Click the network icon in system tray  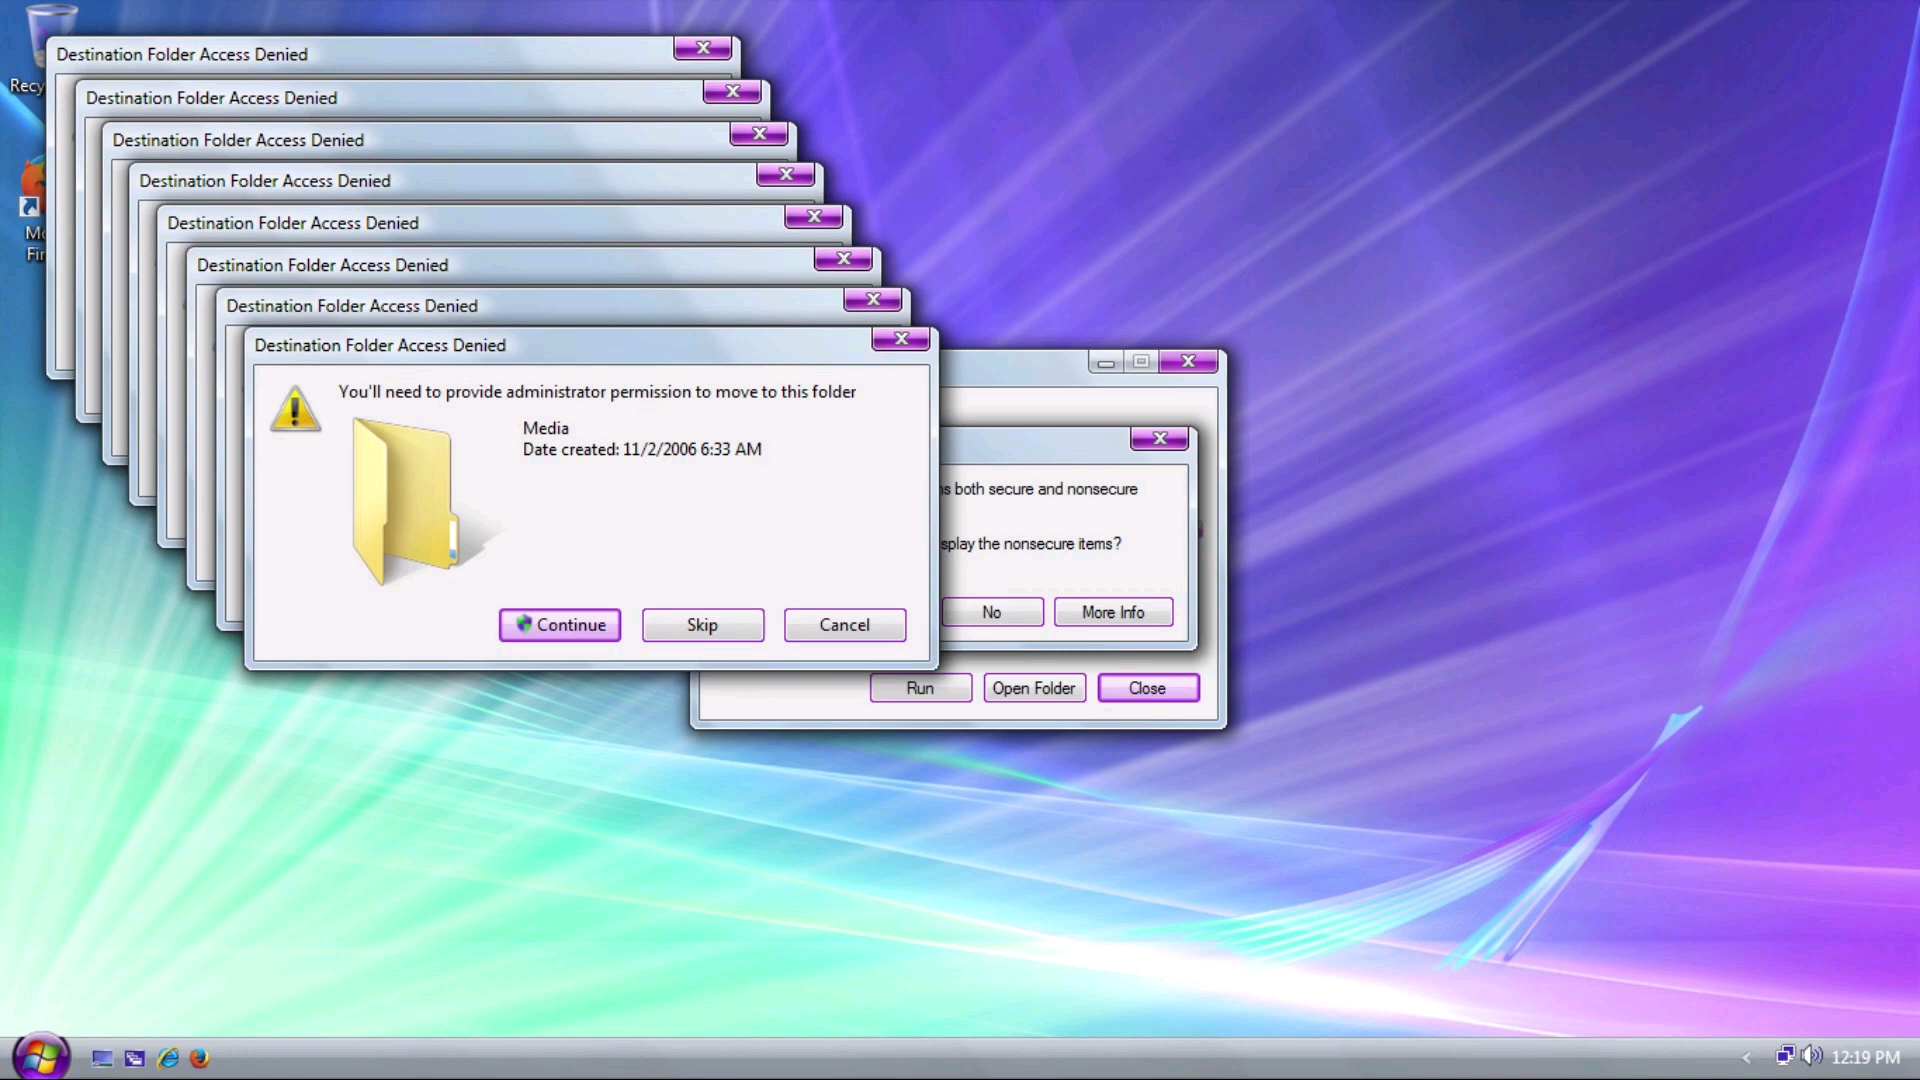(1785, 1056)
